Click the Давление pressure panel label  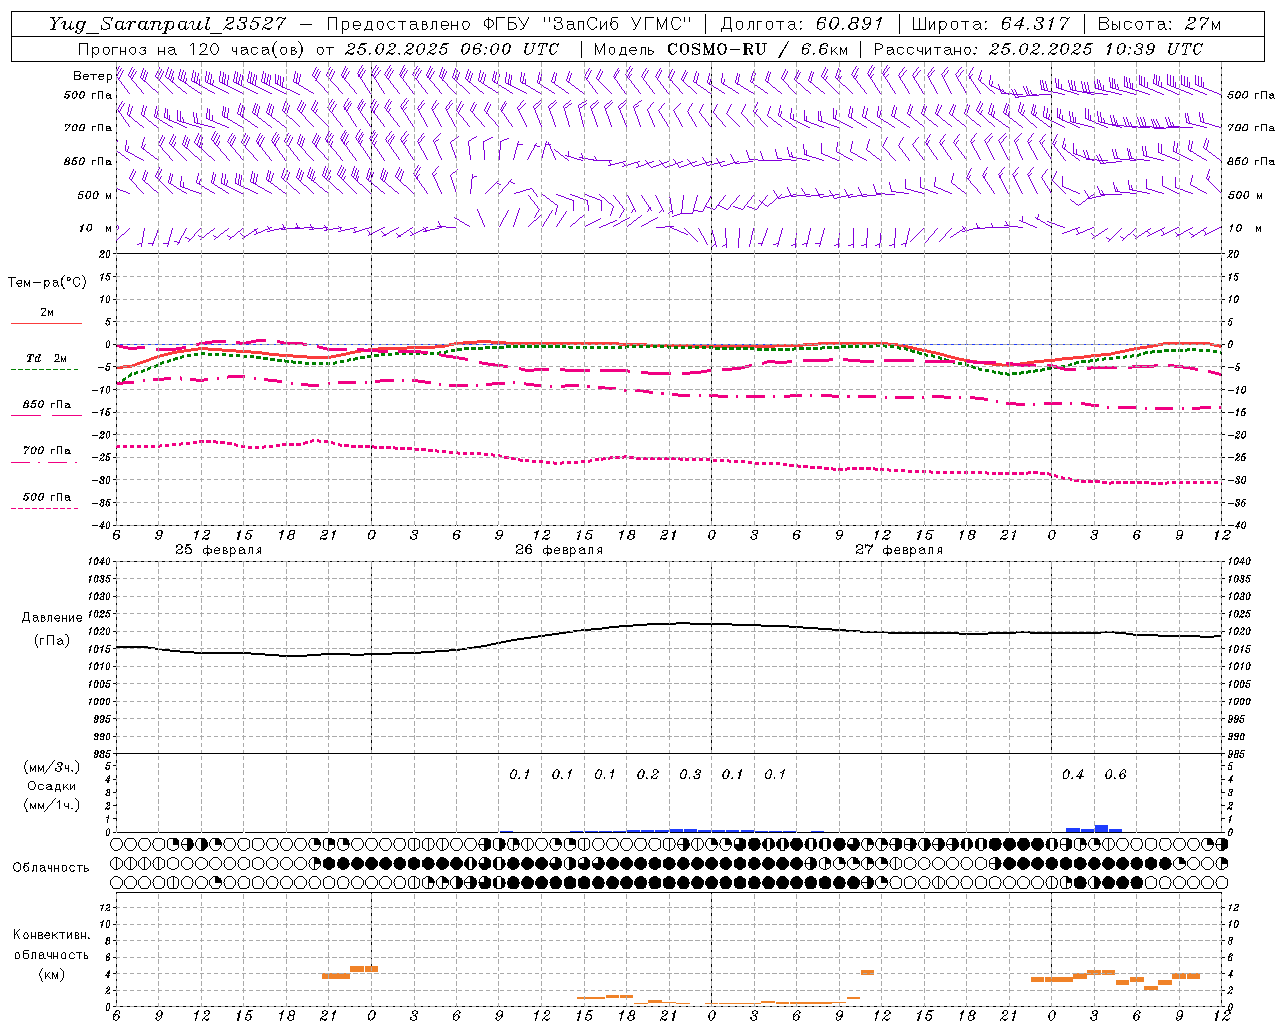coord(52,618)
